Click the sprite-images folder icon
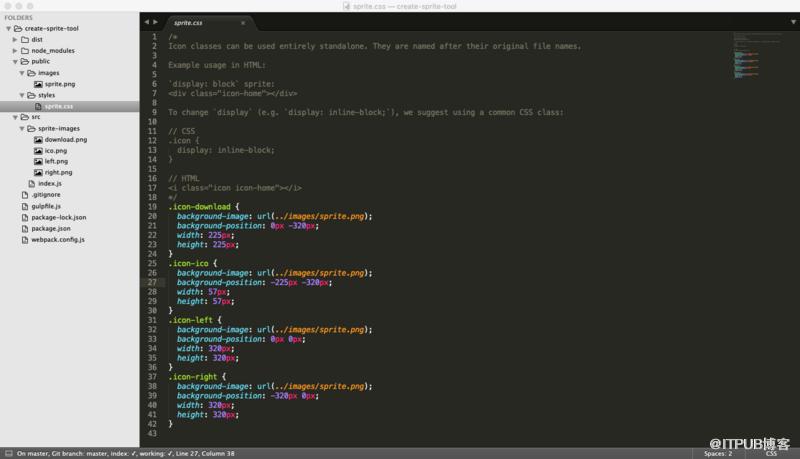This screenshot has width=800, height=459. (x=31, y=129)
